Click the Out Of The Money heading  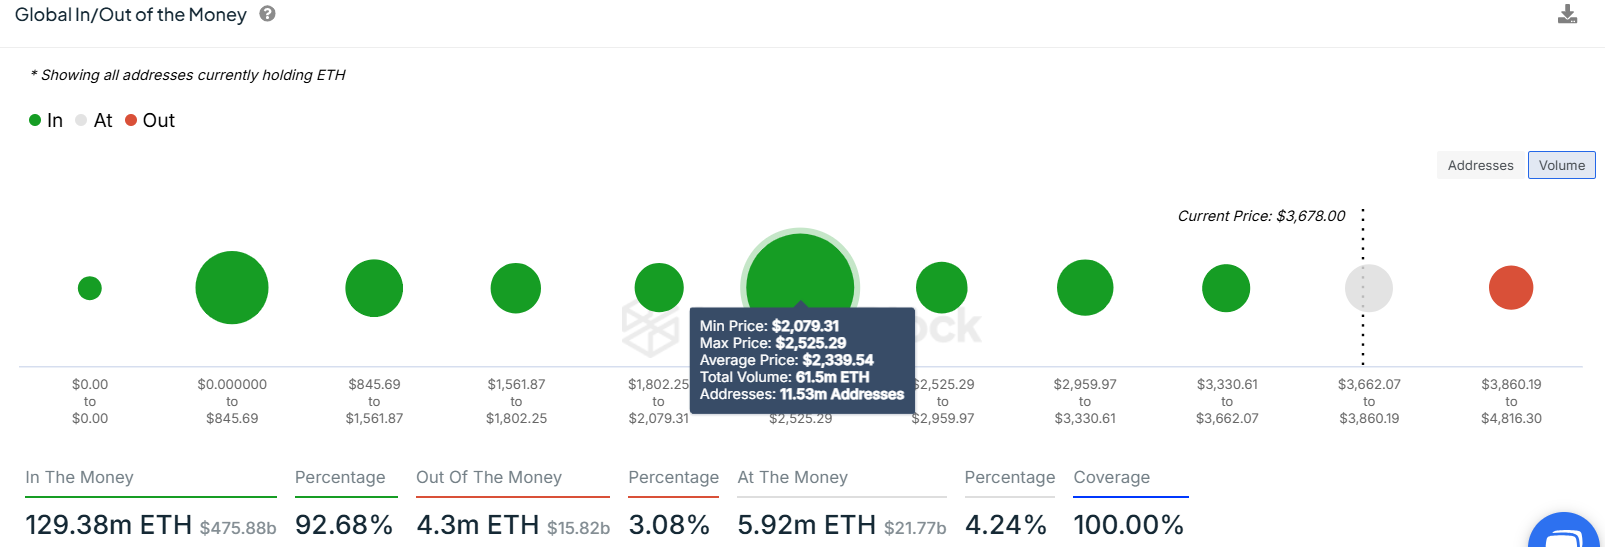click(x=489, y=478)
